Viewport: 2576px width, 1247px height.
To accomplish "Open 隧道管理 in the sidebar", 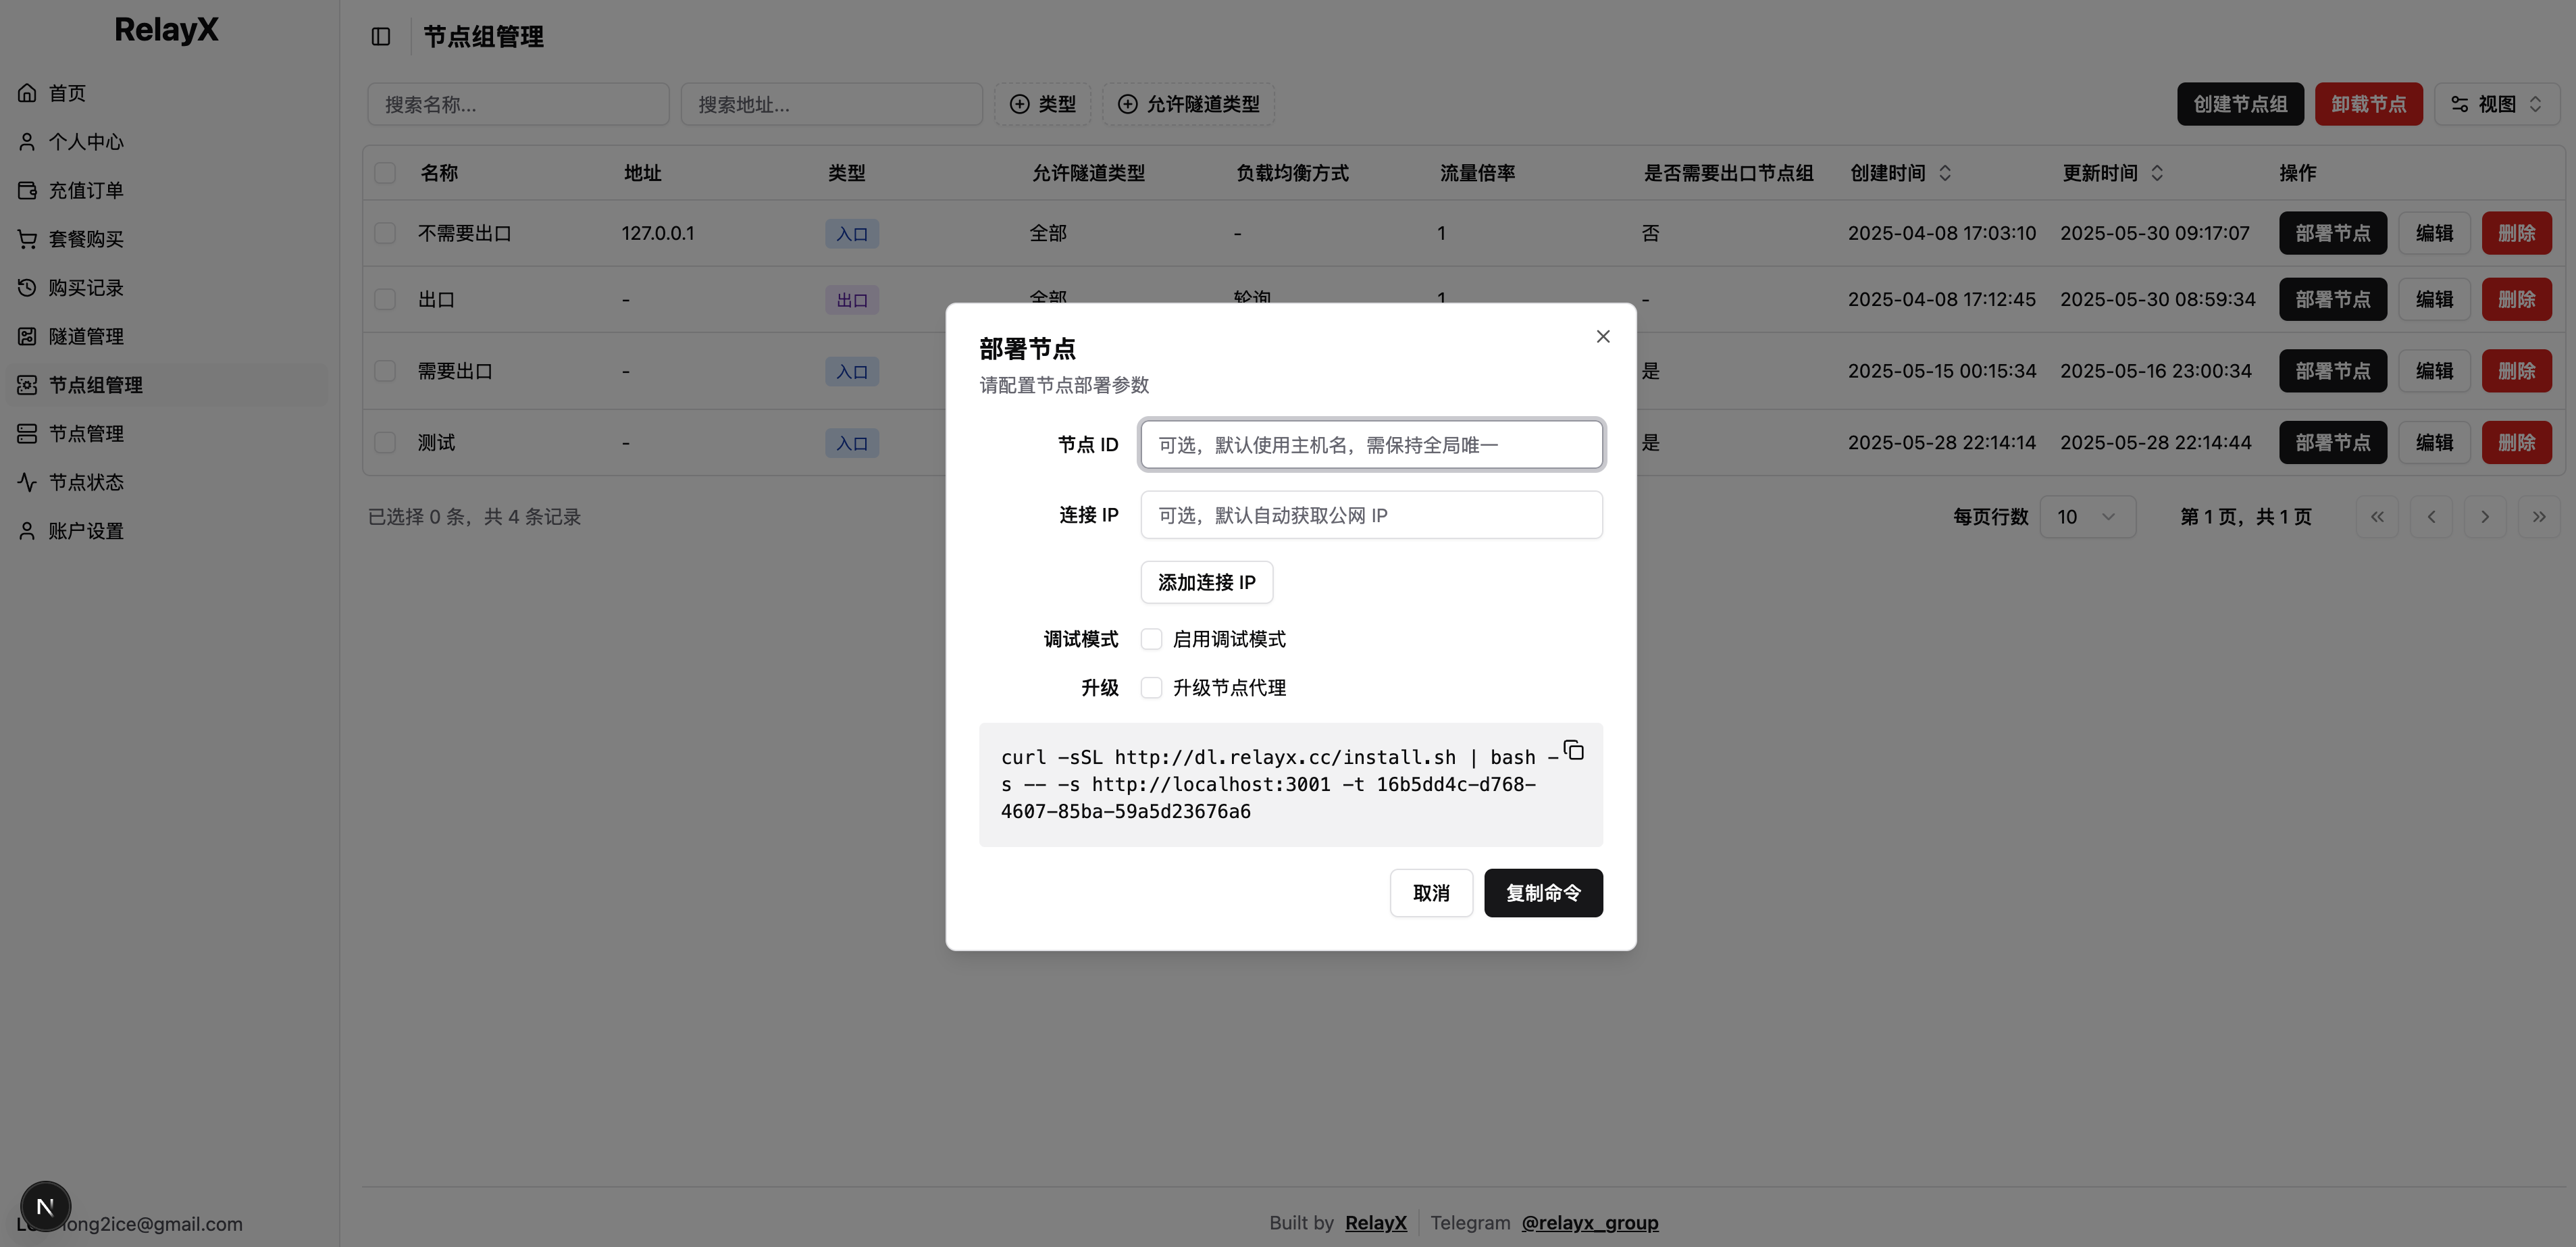I will coord(86,336).
